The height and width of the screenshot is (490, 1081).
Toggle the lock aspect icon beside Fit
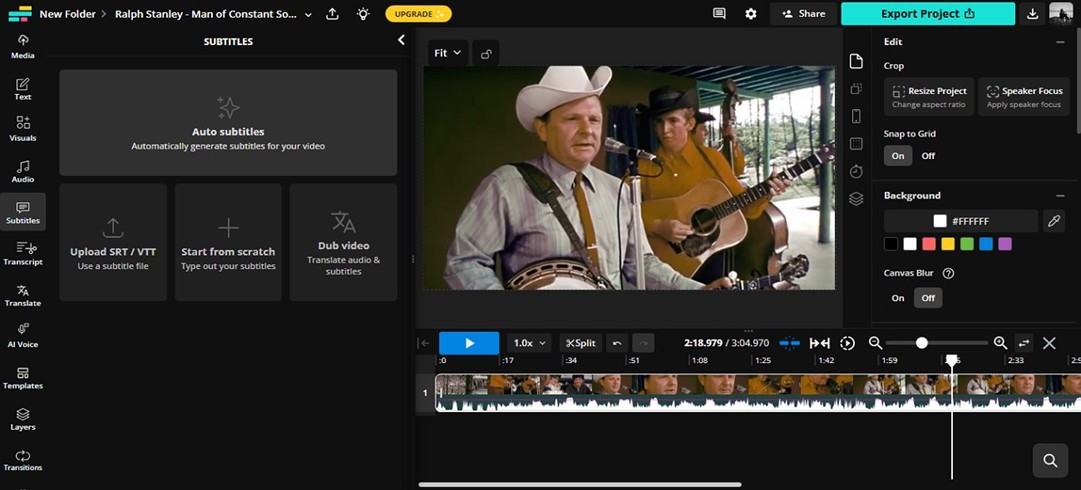(x=486, y=53)
